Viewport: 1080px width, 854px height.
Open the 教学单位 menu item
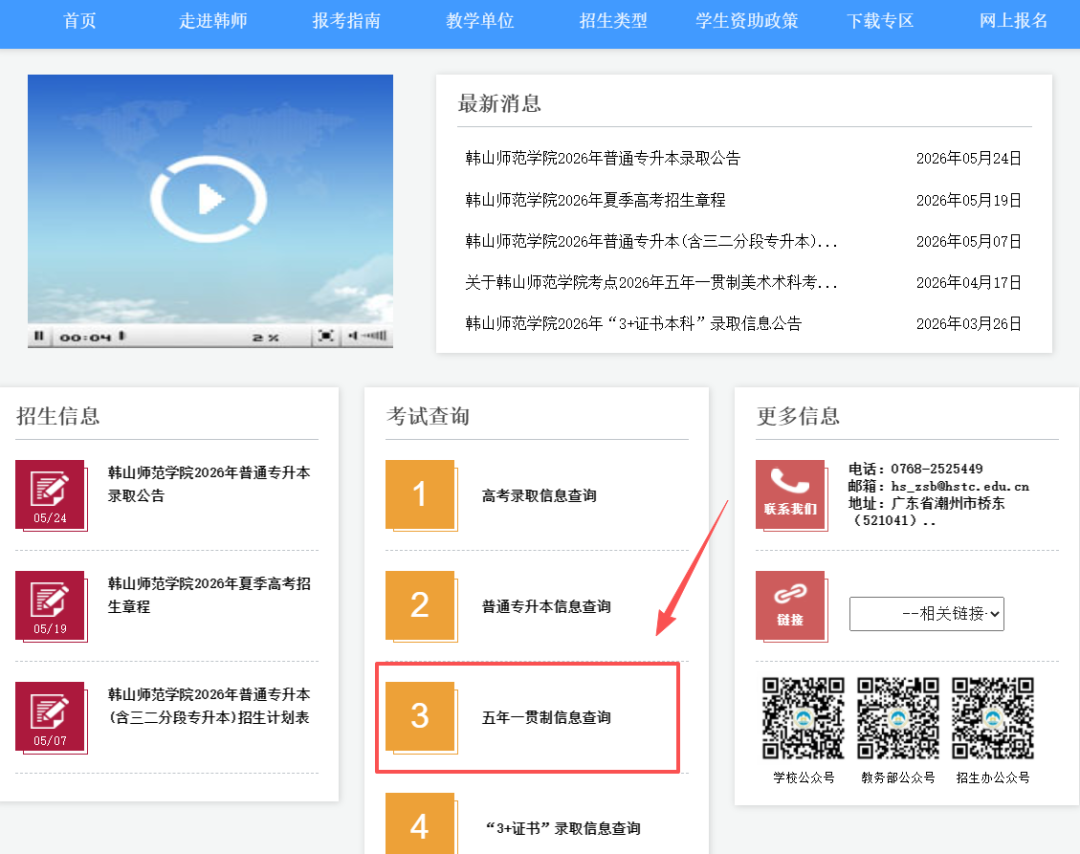point(480,21)
